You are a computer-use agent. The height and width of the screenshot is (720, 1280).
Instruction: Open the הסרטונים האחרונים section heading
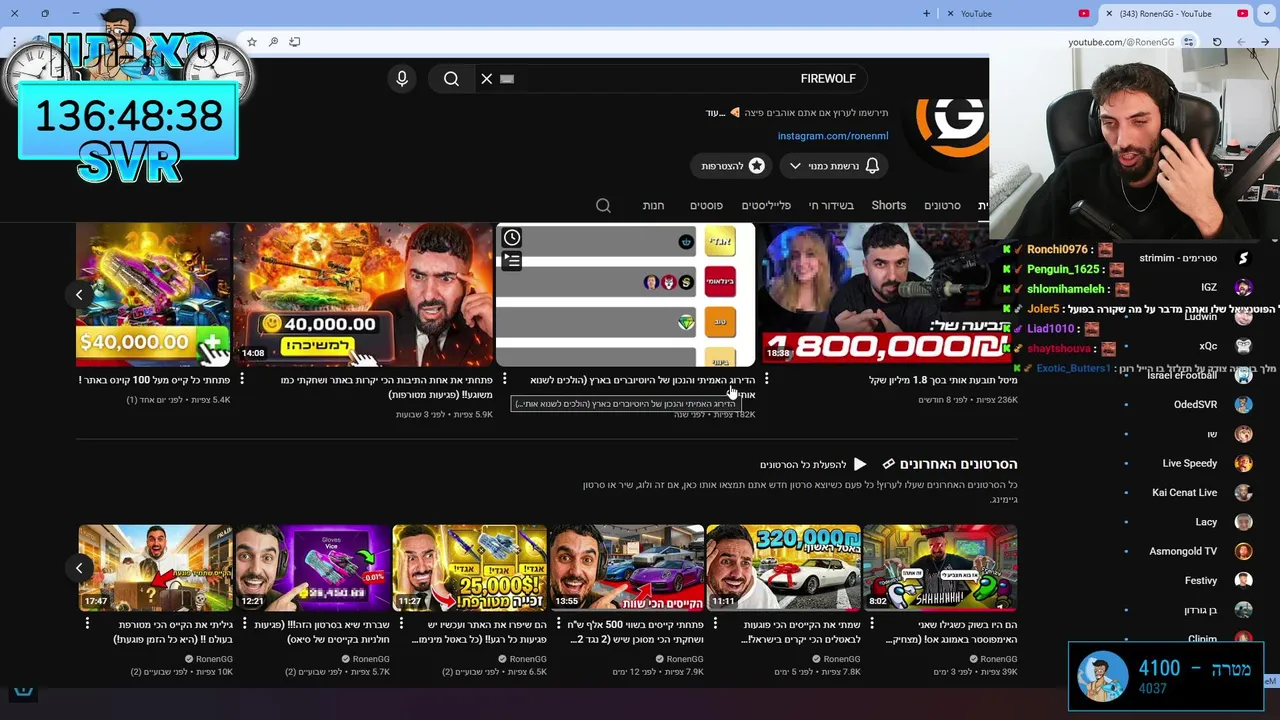pos(958,464)
